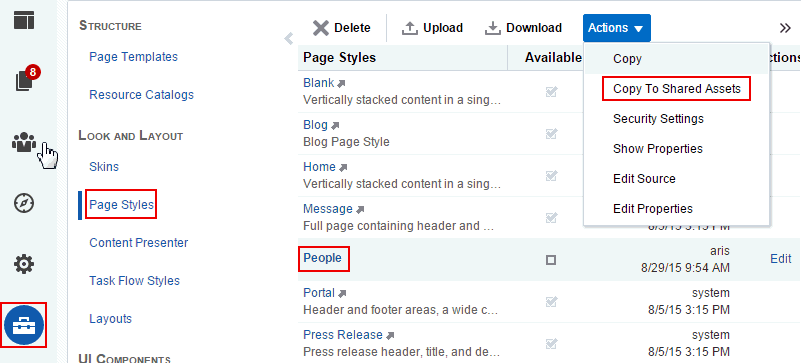
Task: Select Security Settings menu entry
Action: coord(658,119)
